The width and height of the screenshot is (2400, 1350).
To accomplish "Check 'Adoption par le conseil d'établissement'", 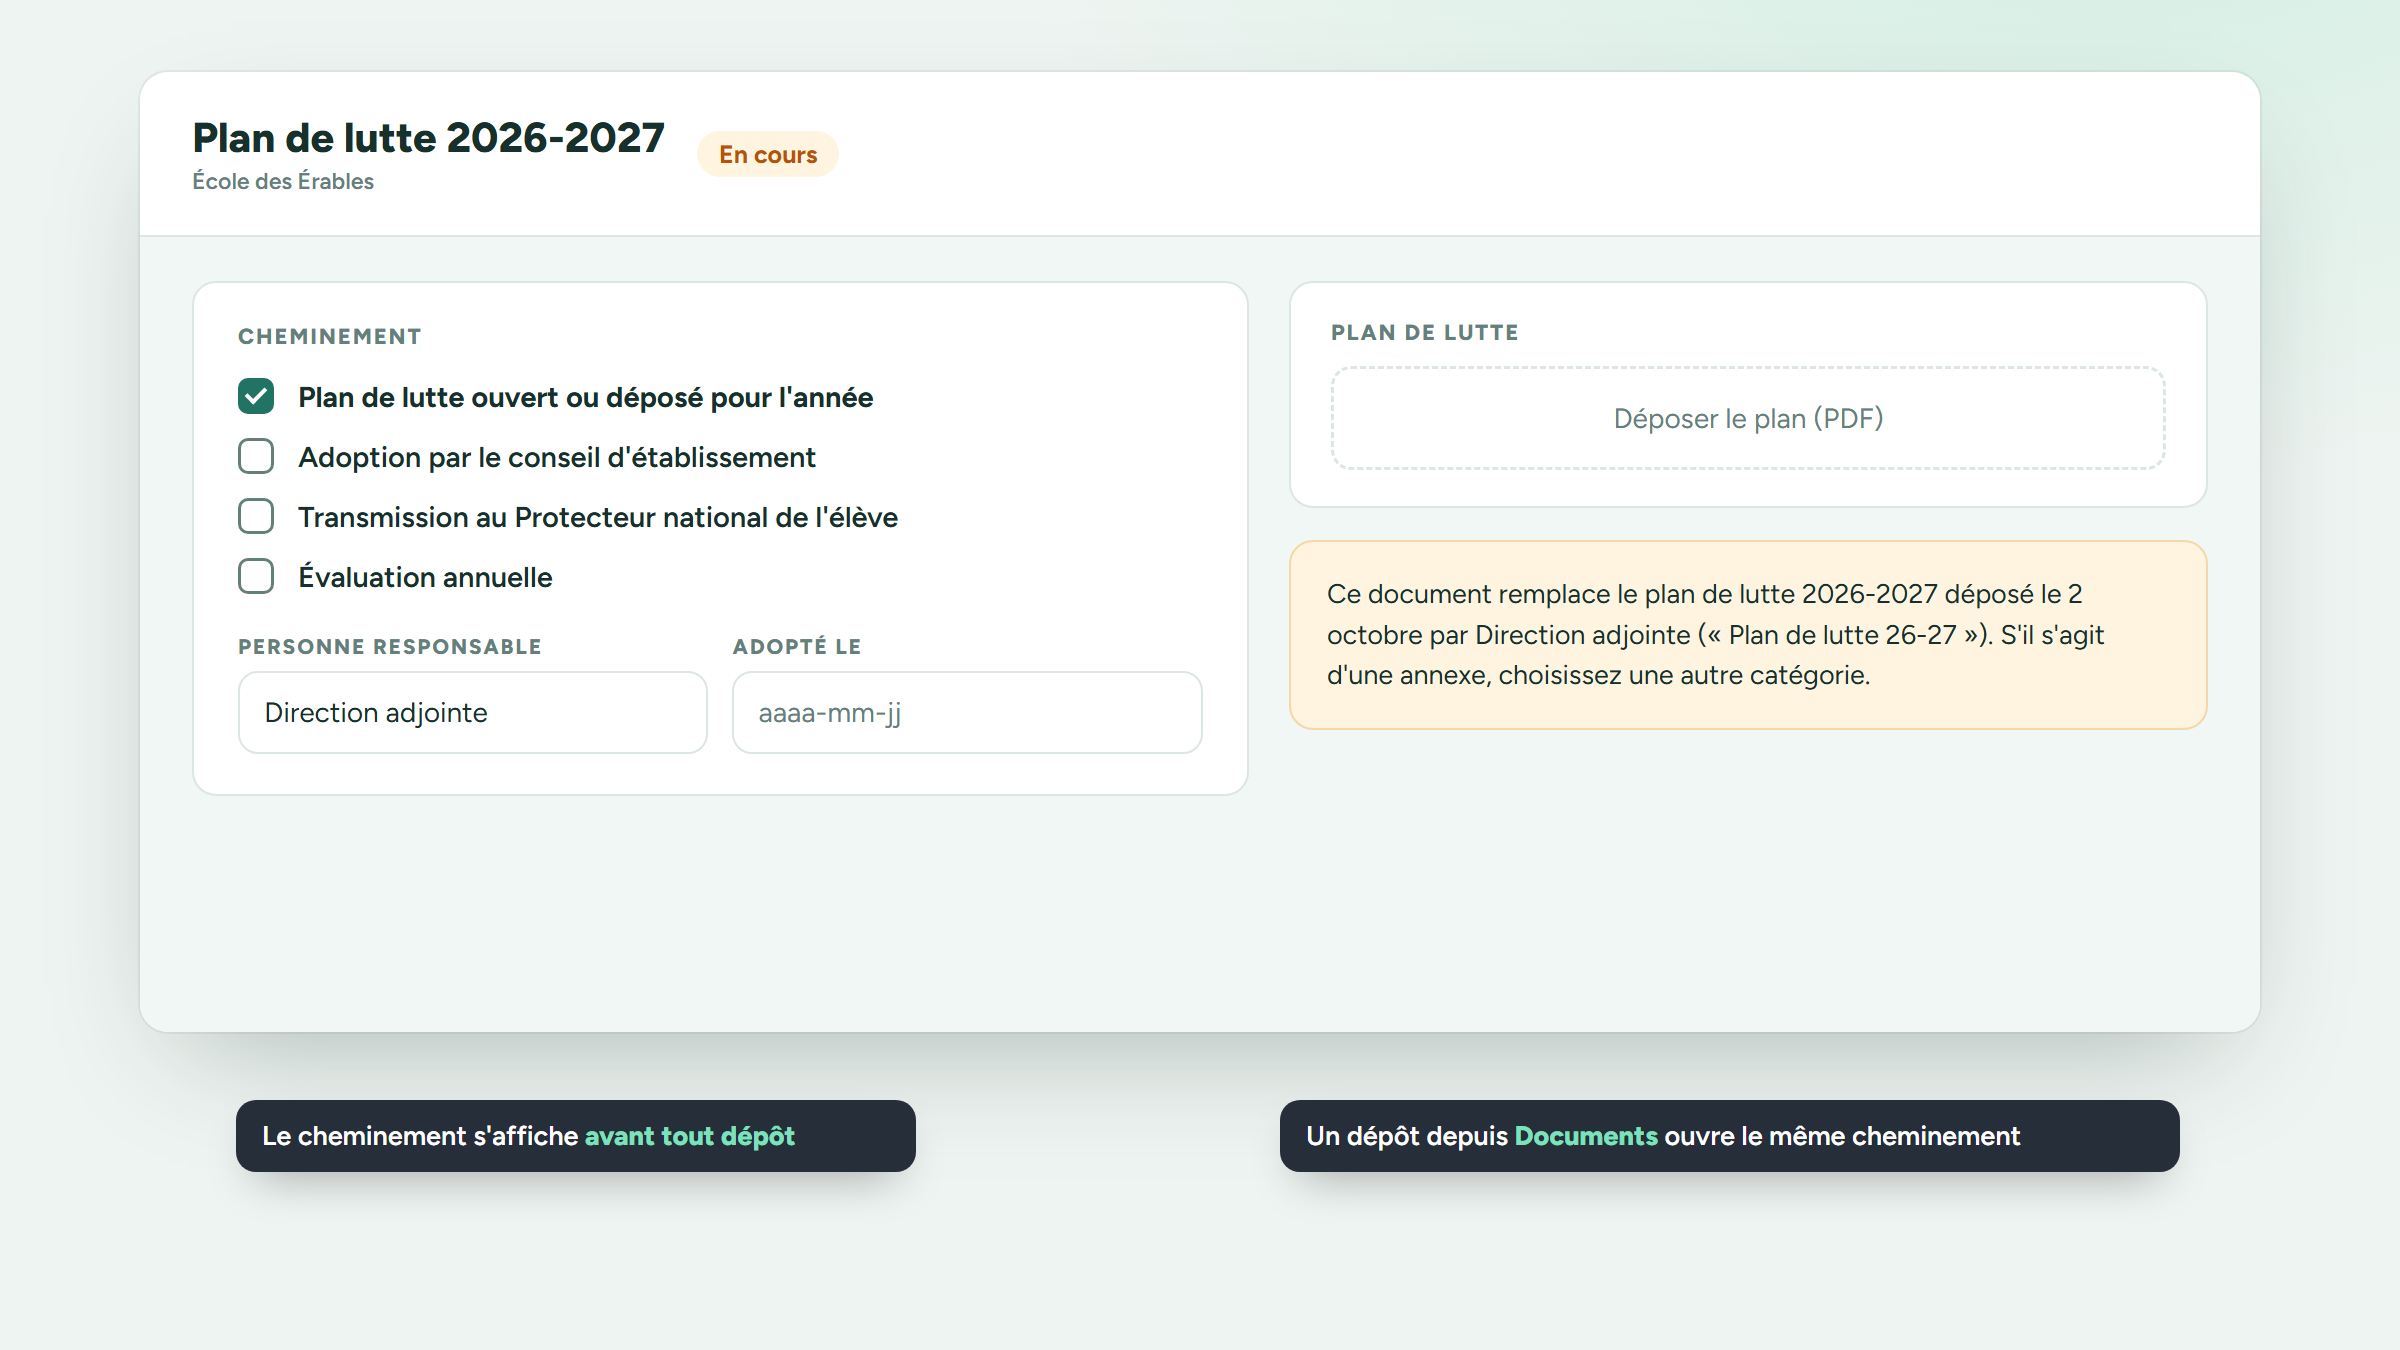I will tap(256, 457).
